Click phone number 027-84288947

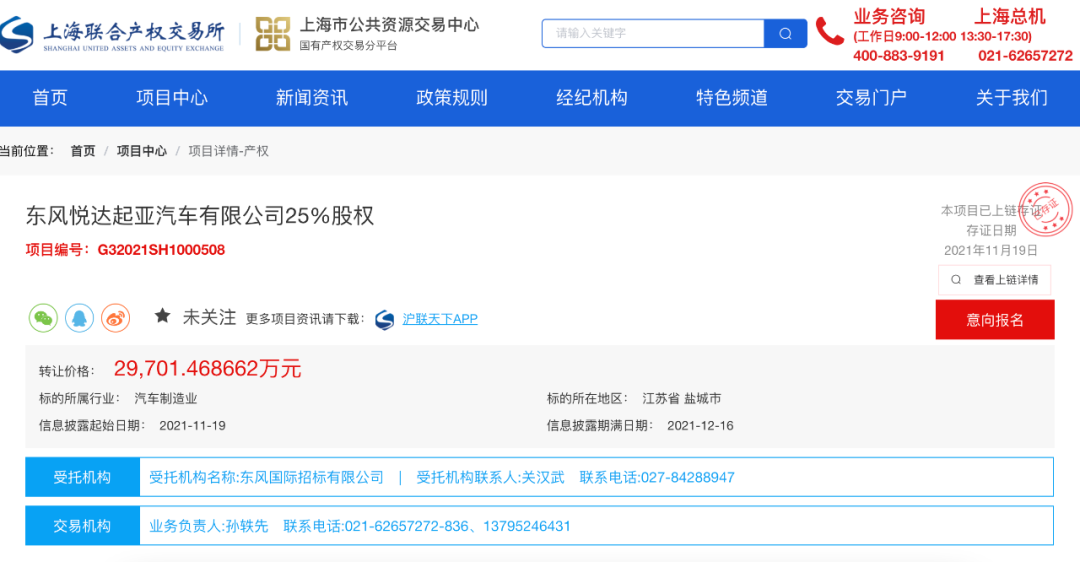(688, 477)
